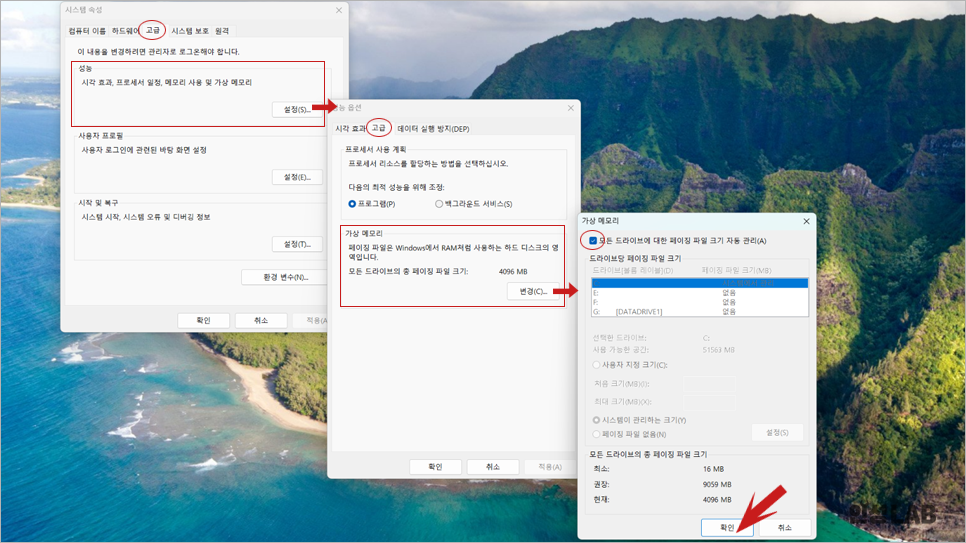This screenshot has height=543, width=966.
Task: Select the highlighted C: drive row
Action: 700,284
